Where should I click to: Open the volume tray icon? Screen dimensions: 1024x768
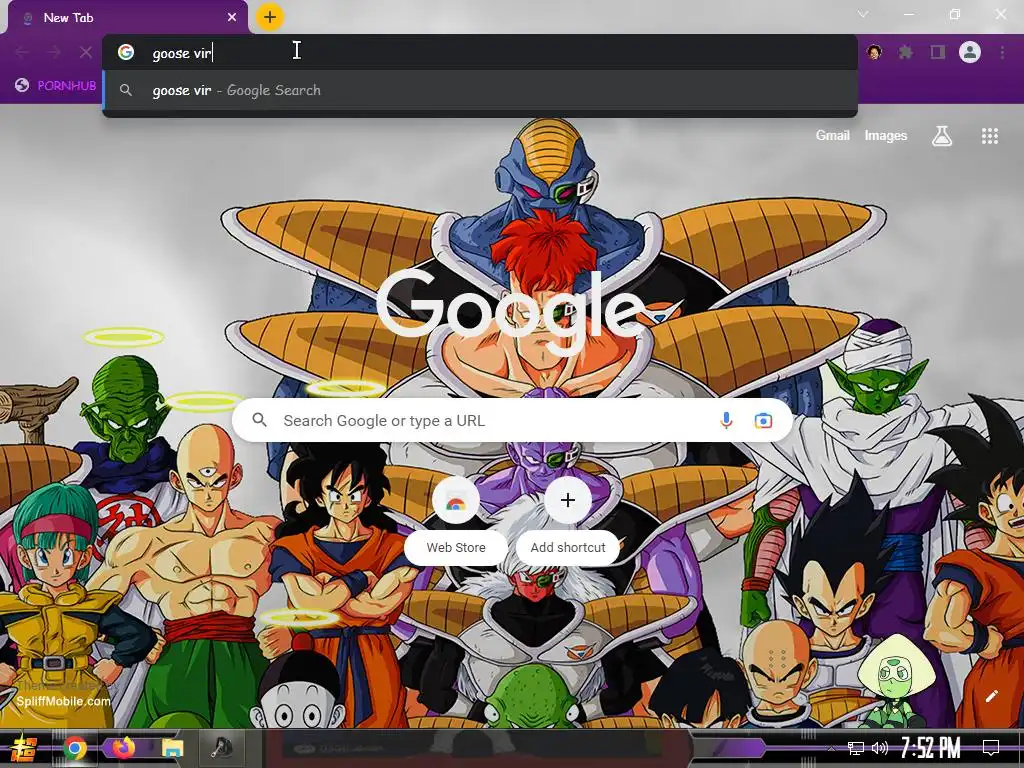coord(880,748)
